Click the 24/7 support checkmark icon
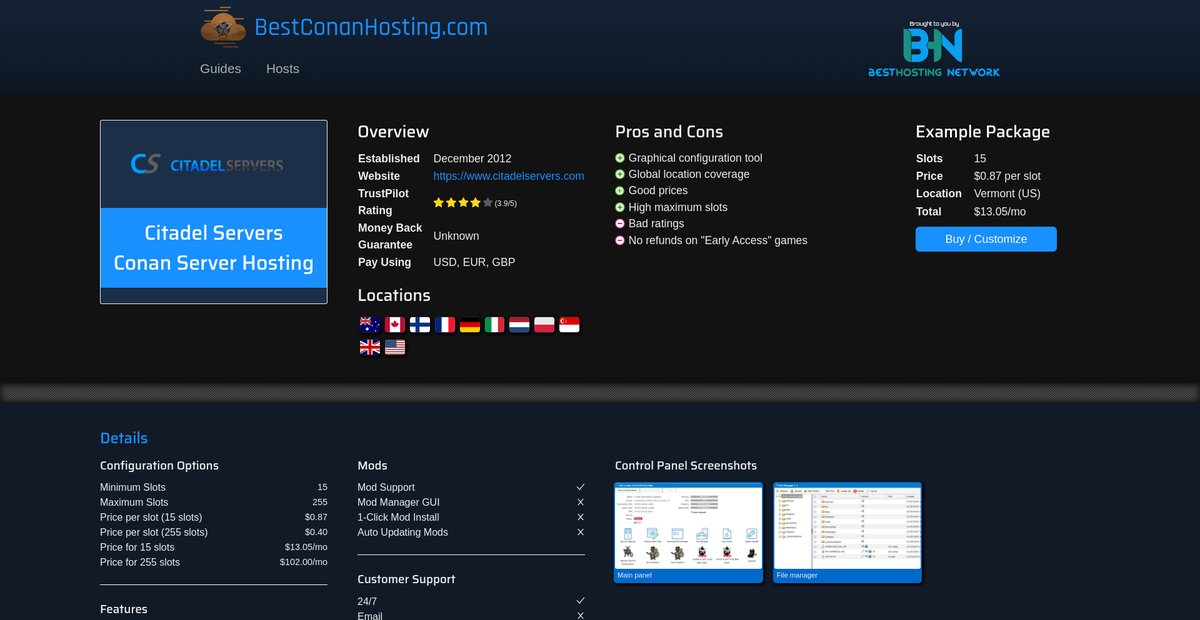The width and height of the screenshot is (1200, 620). (x=580, y=601)
